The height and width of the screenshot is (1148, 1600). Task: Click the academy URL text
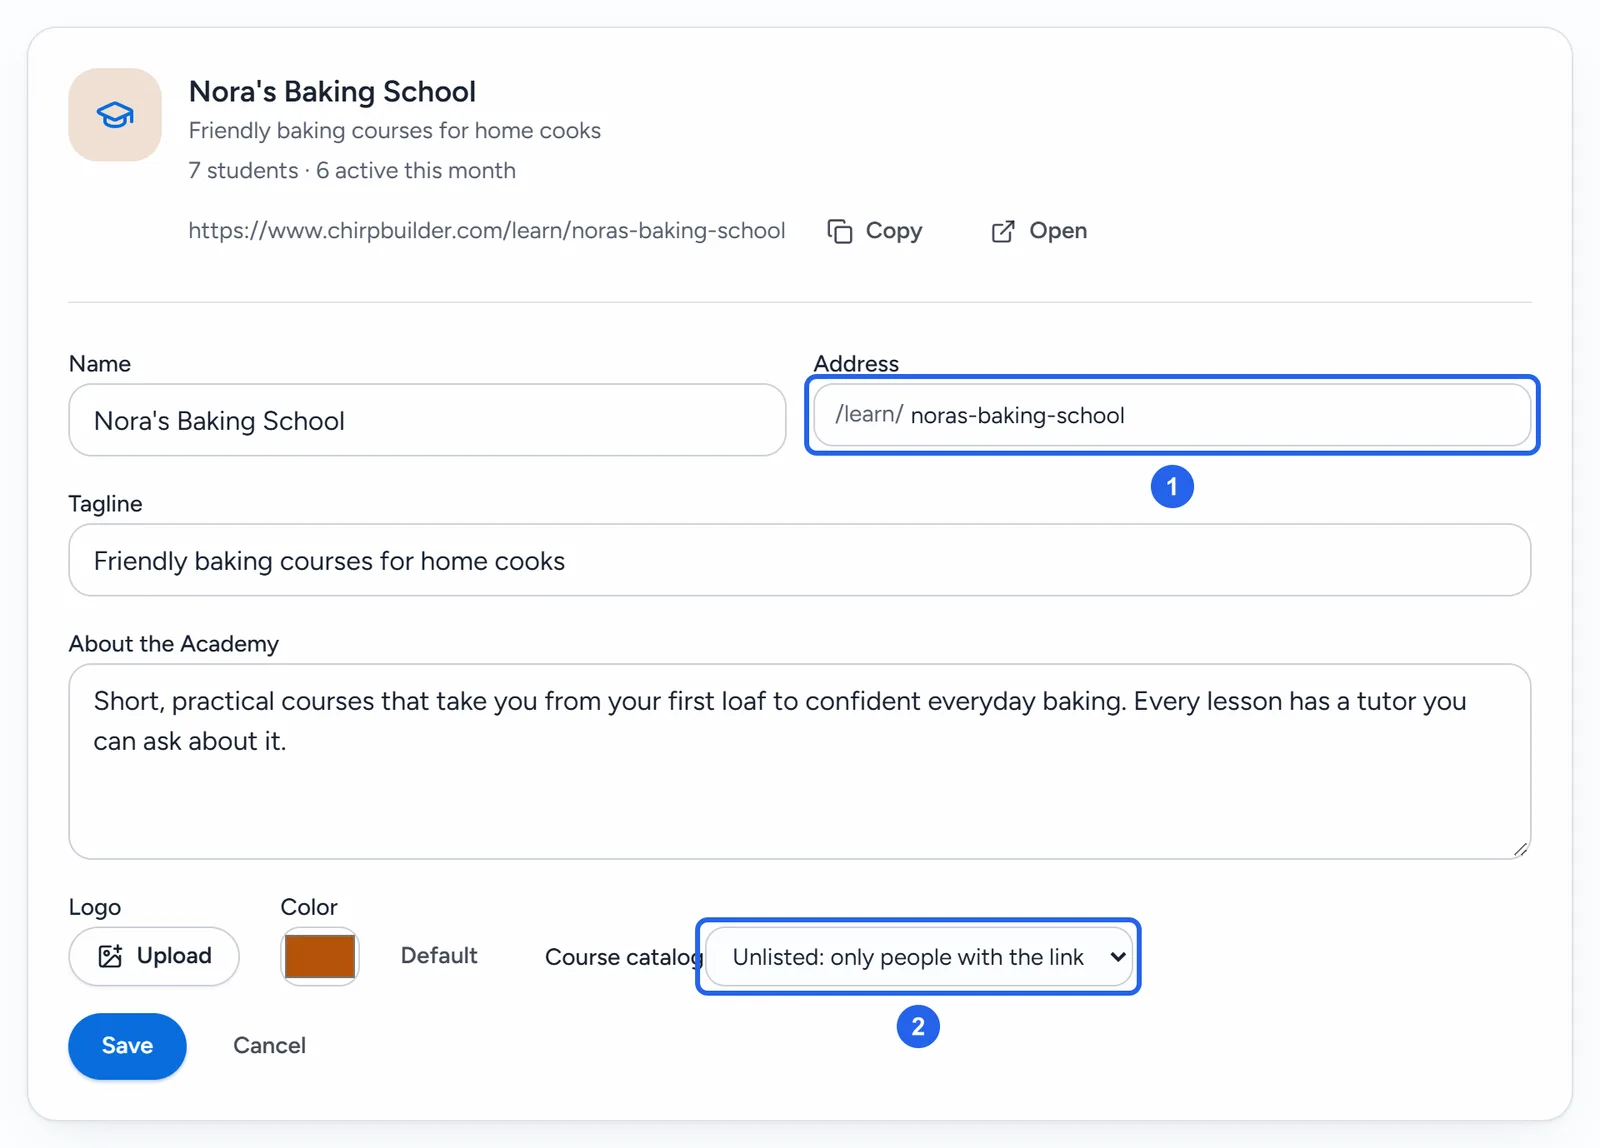pyautogui.click(x=487, y=231)
